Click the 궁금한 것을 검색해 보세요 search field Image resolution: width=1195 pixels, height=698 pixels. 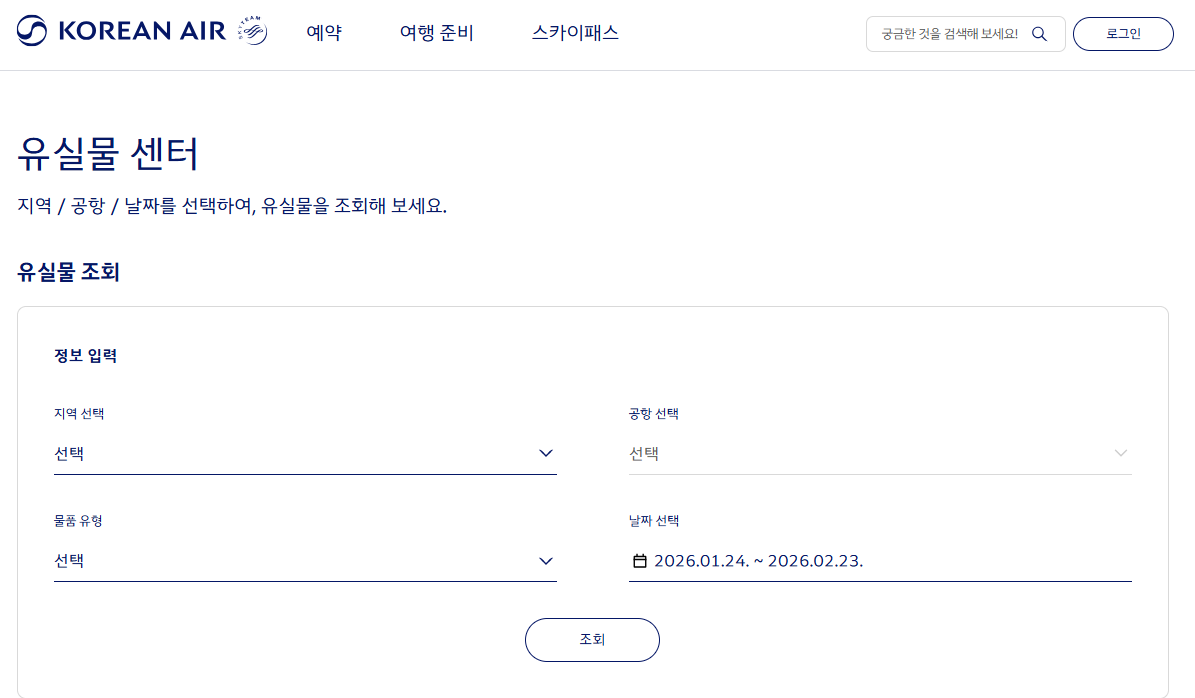(x=950, y=33)
